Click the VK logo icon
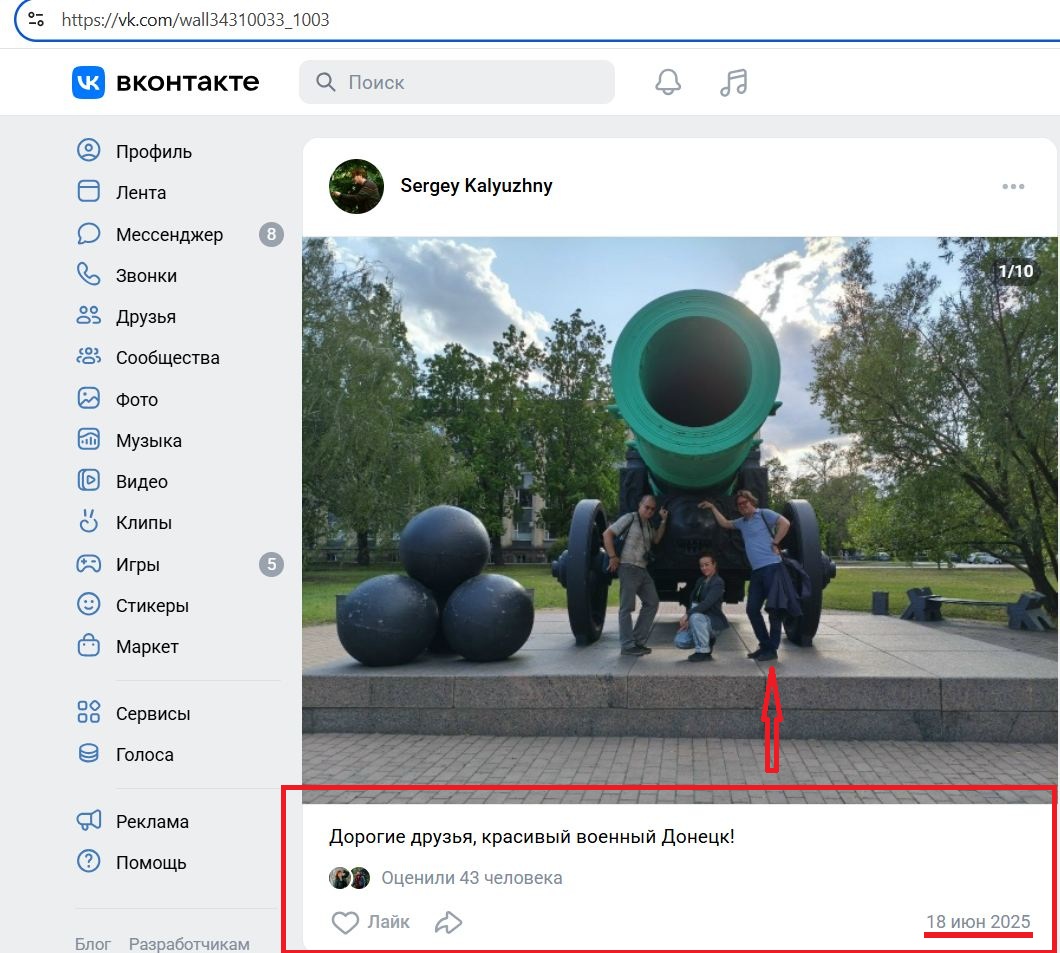This screenshot has height=953, width=1060. pos(88,82)
